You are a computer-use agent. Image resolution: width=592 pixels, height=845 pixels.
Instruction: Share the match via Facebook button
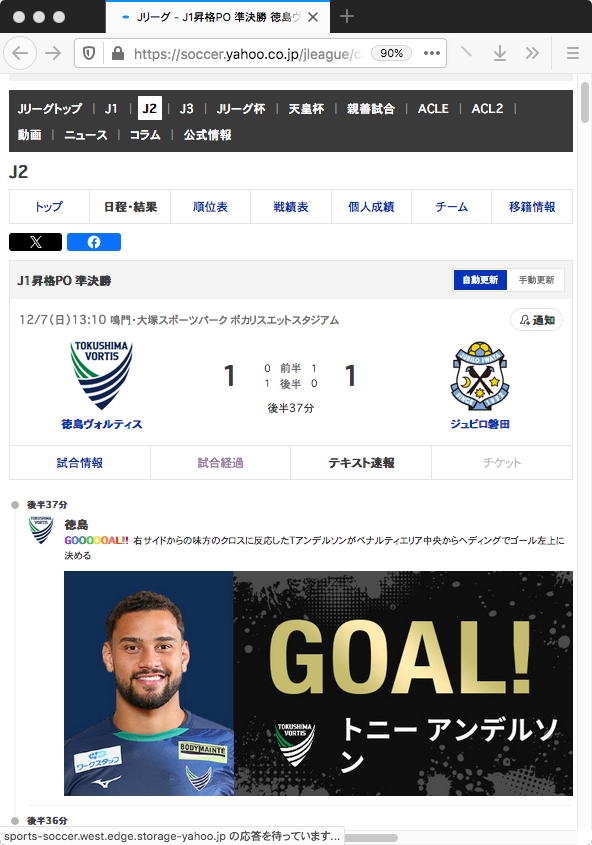94,242
